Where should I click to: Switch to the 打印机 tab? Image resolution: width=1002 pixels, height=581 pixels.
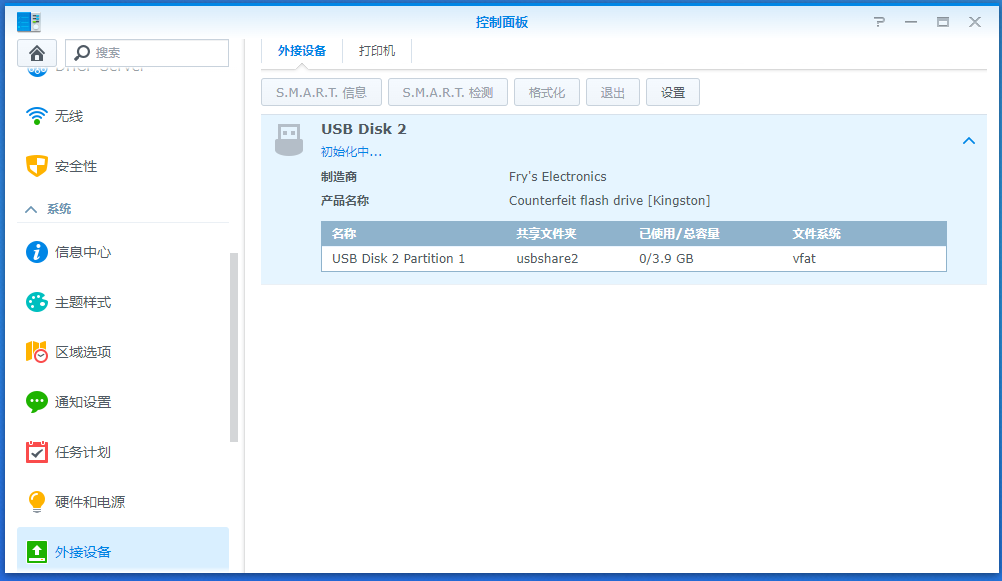[377, 51]
